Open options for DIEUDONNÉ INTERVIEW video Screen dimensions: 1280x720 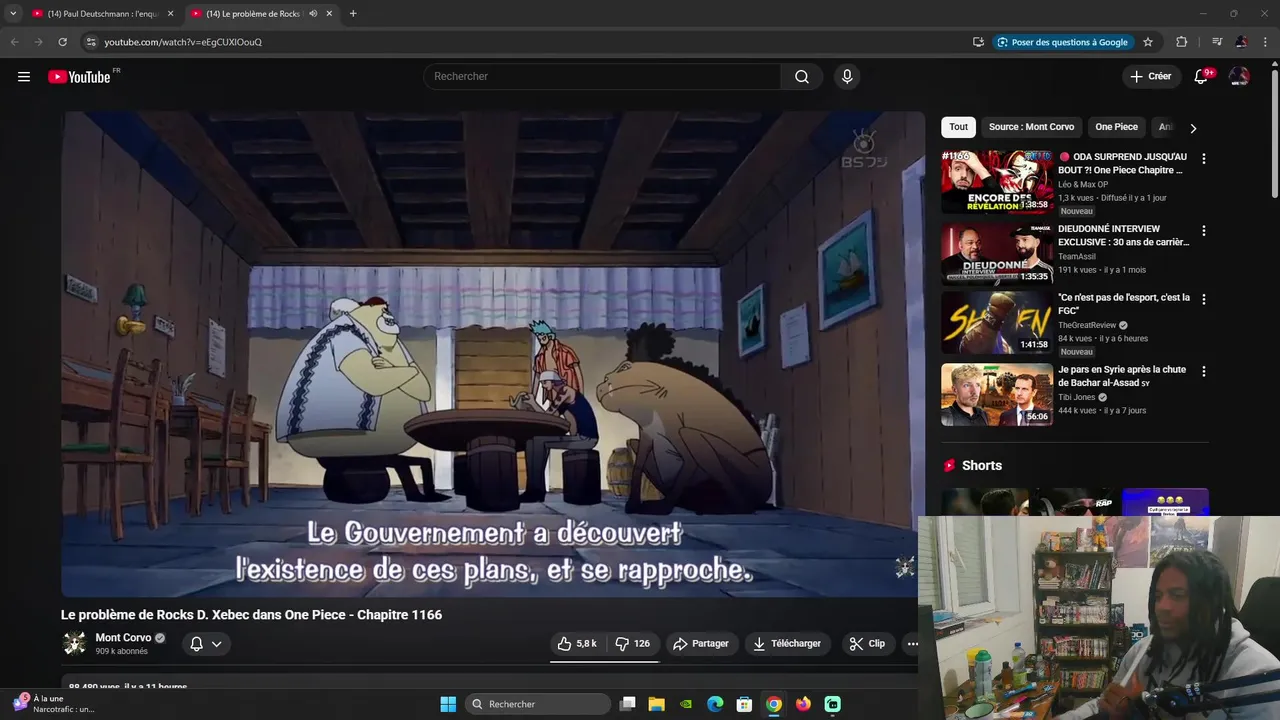pyautogui.click(x=1203, y=231)
